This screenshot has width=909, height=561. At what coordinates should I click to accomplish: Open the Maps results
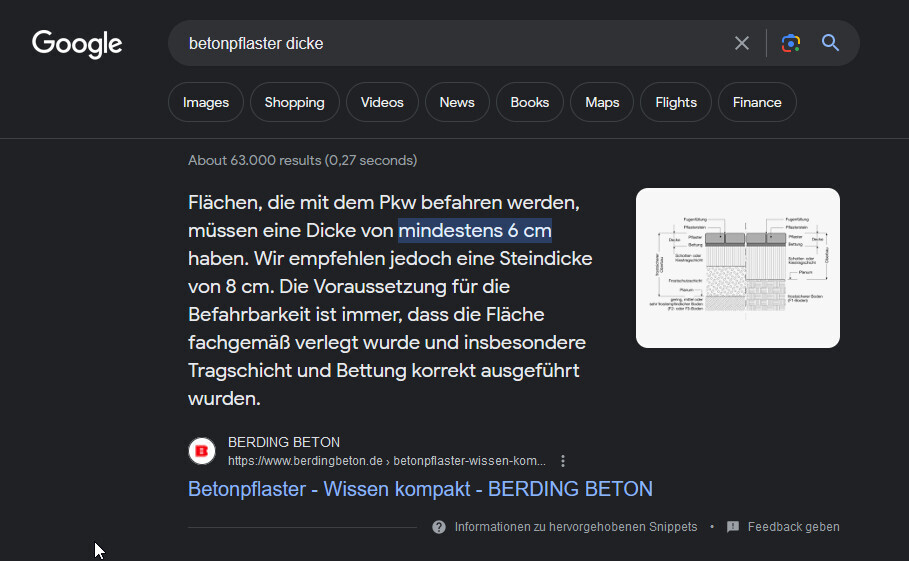(x=602, y=102)
